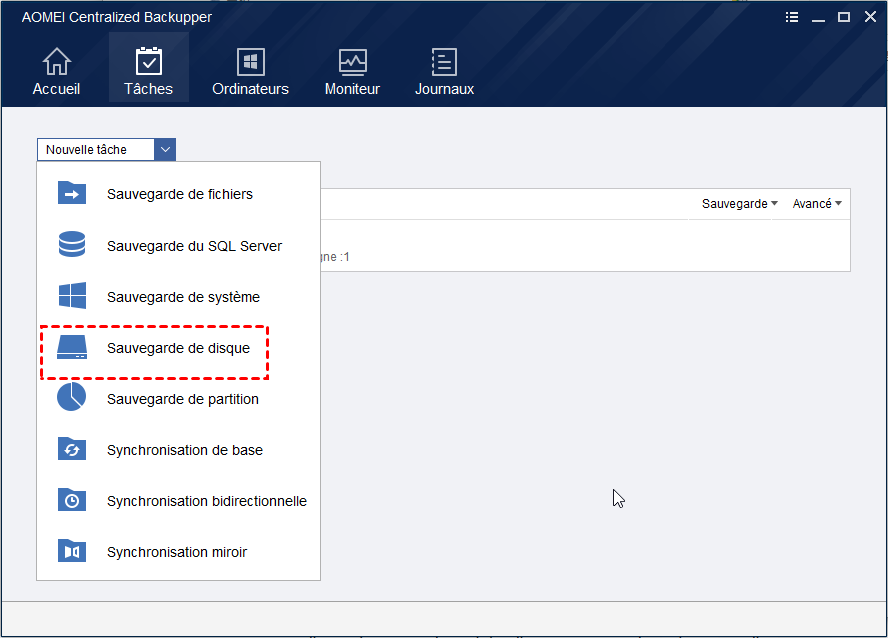Image resolution: width=888 pixels, height=638 pixels.
Task: Click the Tâches calendar check icon
Action: click(x=149, y=61)
